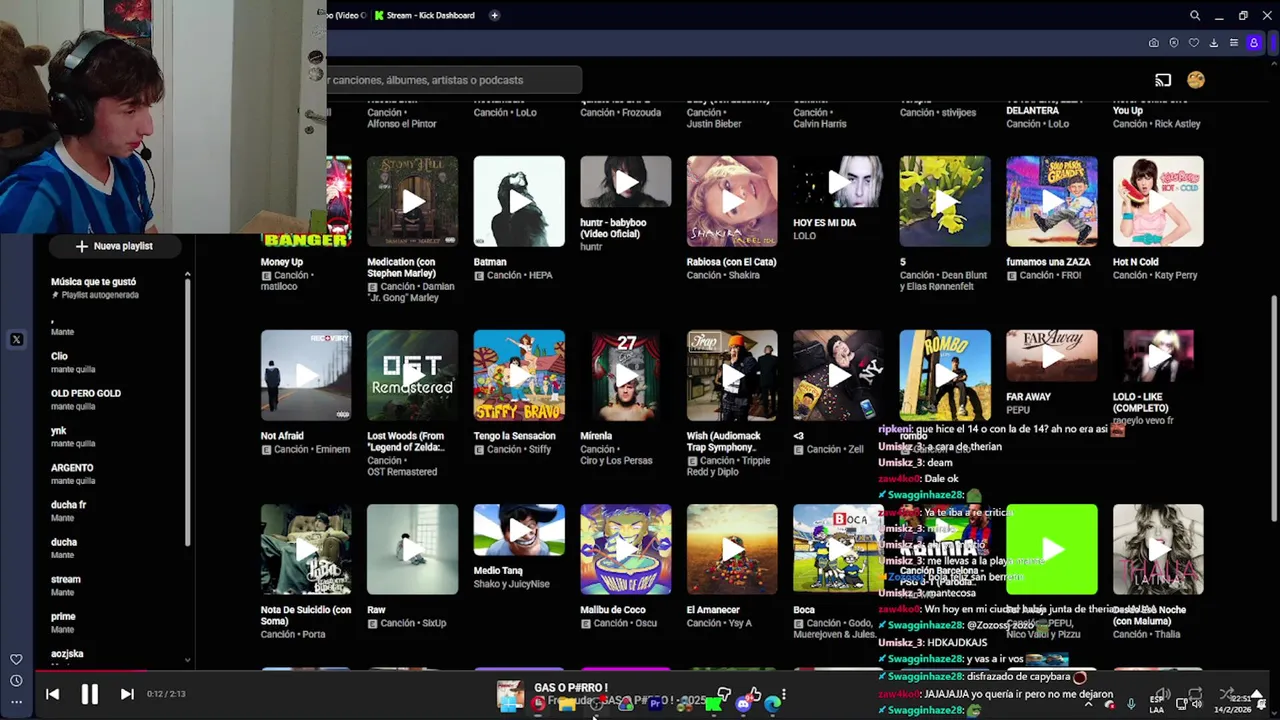
Task: Toggle shuffle in the player bar
Action: point(1226,694)
